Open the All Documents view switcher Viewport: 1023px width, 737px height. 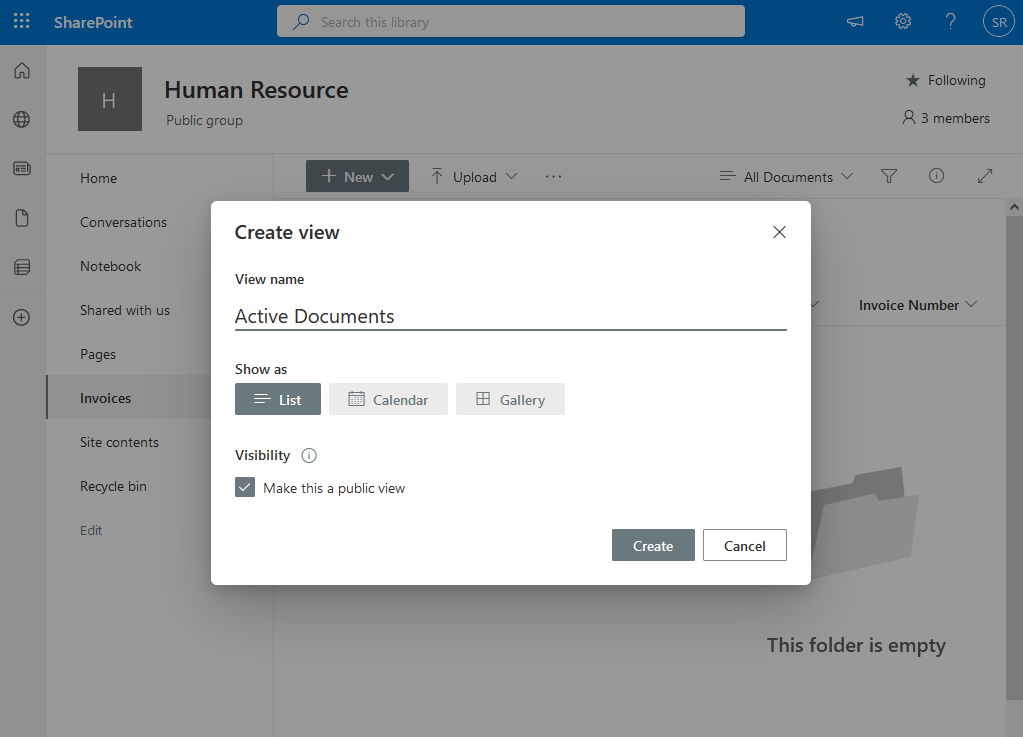[786, 176]
